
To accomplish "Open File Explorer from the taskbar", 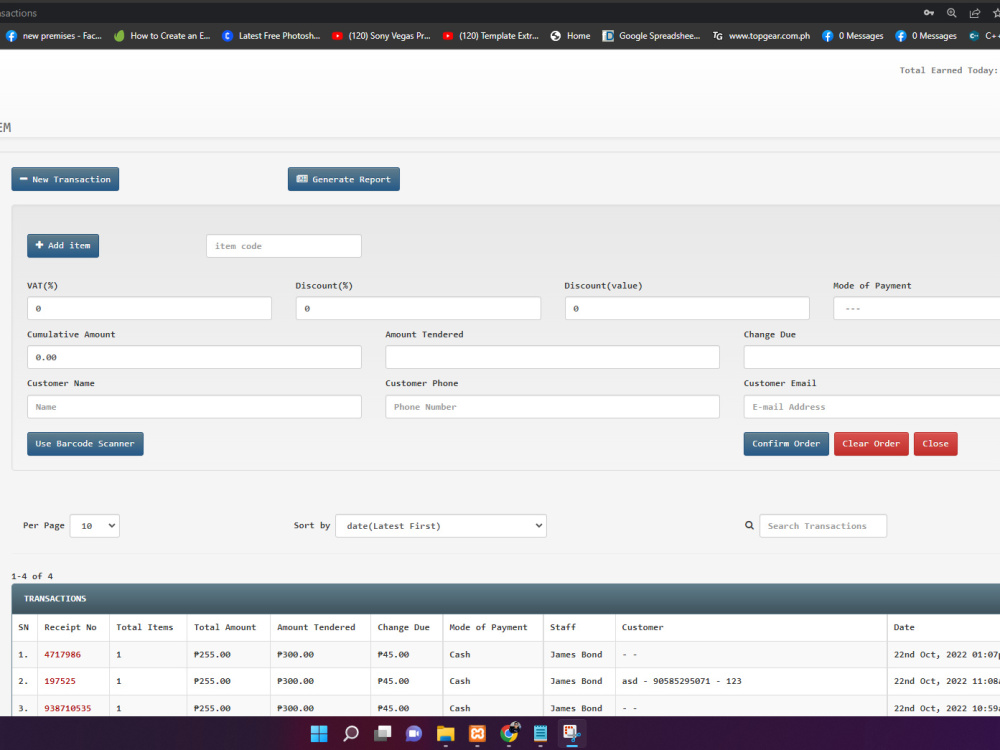I will (445, 733).
